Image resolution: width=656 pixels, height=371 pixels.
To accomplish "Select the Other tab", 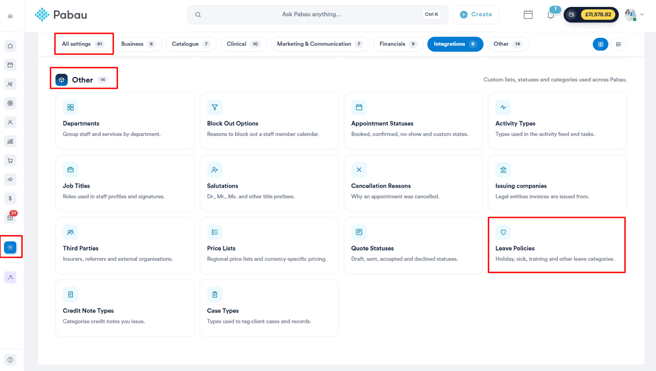I will click(507, 44).
